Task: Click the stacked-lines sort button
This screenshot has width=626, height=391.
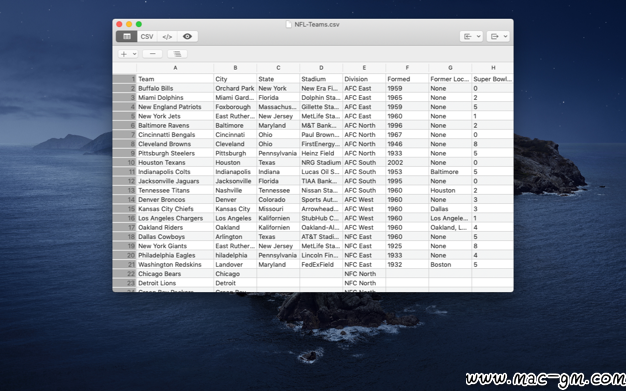Action: 177,54
